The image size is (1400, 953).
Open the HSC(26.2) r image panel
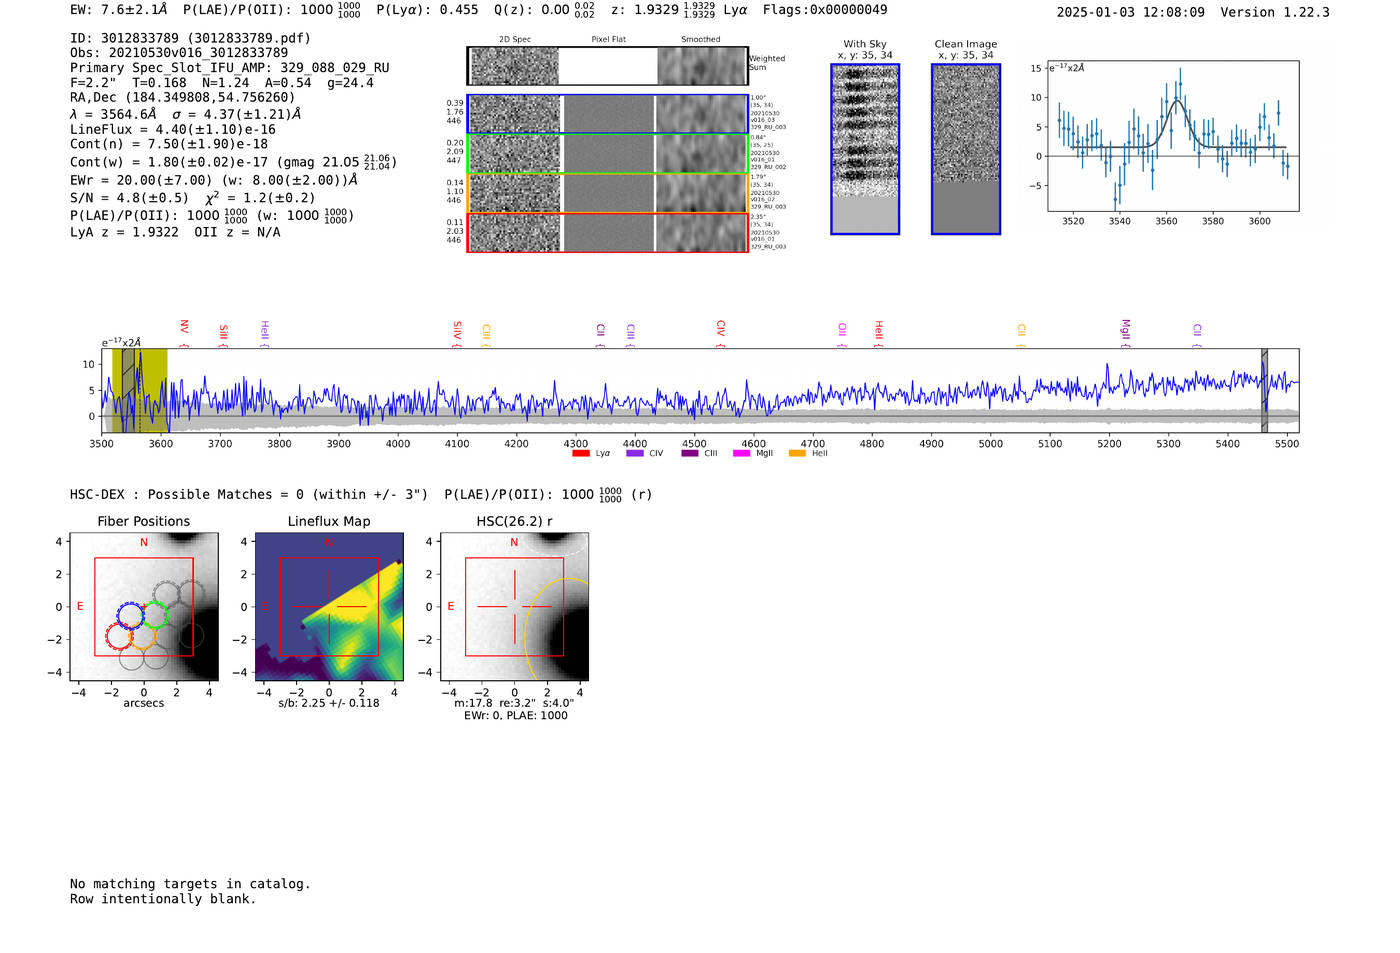tap(514, 607)
